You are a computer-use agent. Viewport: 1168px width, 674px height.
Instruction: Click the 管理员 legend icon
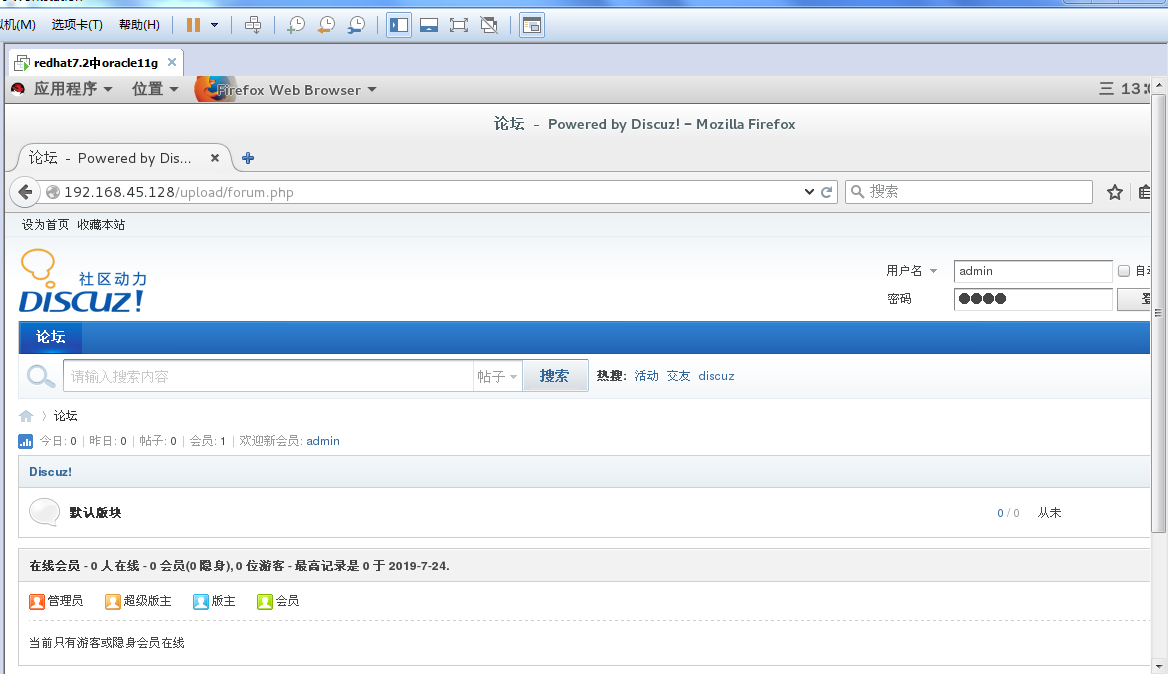(37, 601)
